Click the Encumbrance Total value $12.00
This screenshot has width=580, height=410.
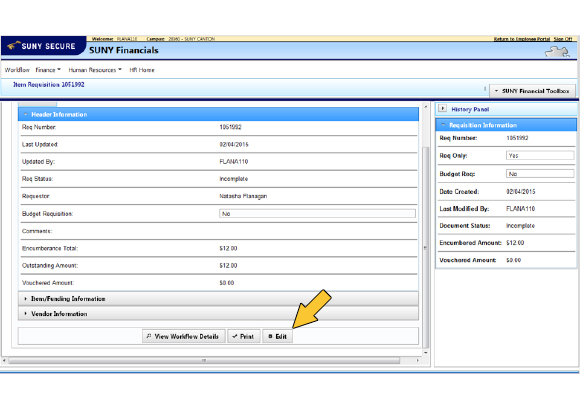228,248
